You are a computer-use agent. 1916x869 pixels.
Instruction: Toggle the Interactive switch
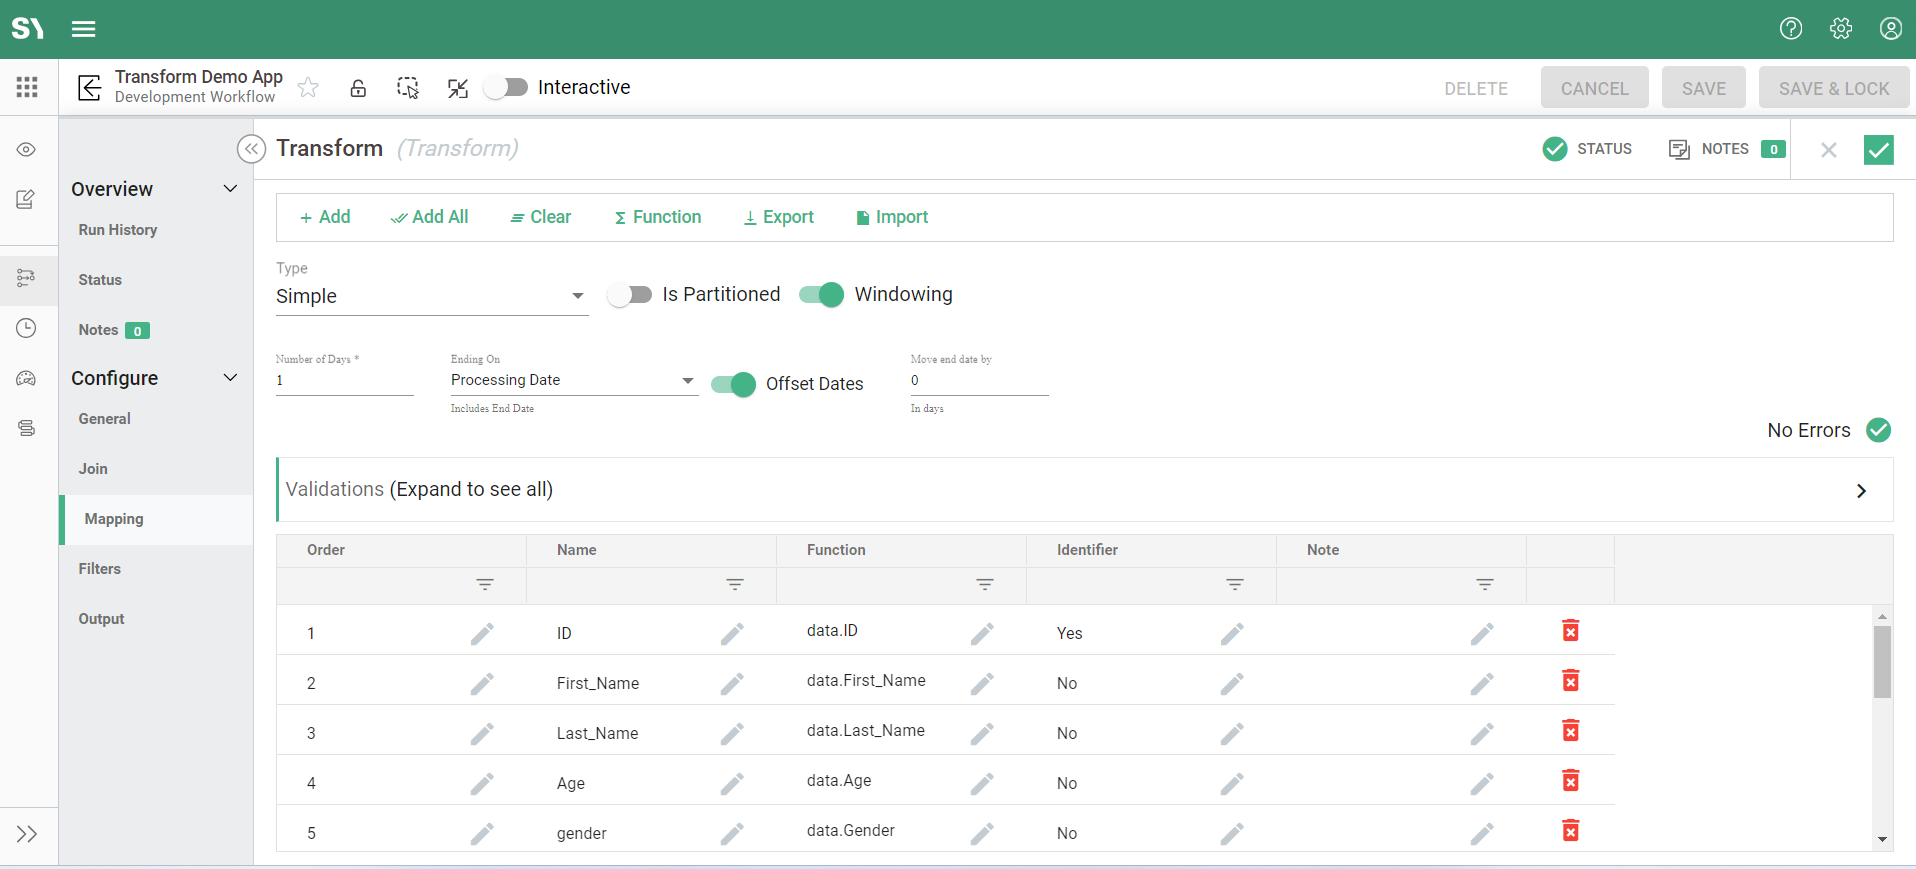pos(506,88)
